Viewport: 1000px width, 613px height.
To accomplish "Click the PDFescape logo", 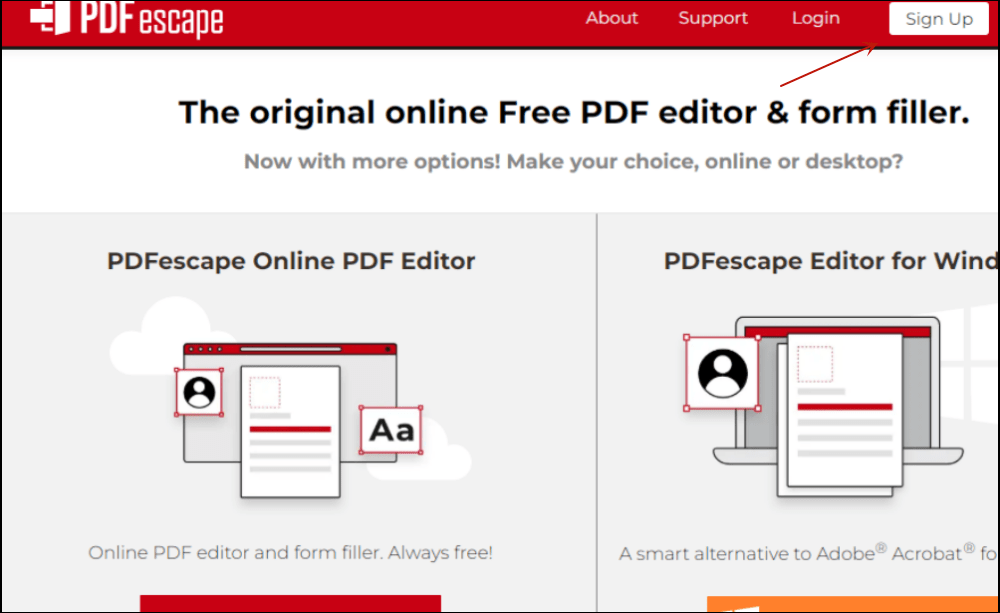I will (127, 18).
